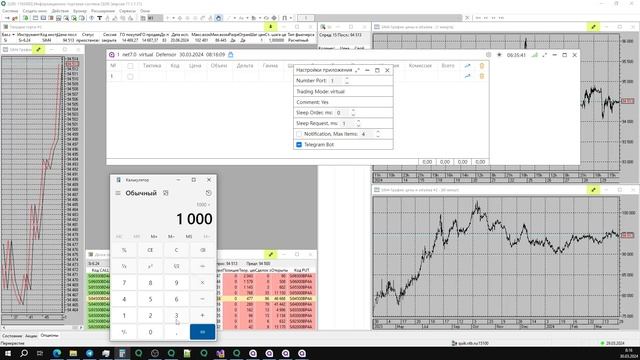
Task: Click the trash icon in Defensor table header
Action: pos(482,66)
